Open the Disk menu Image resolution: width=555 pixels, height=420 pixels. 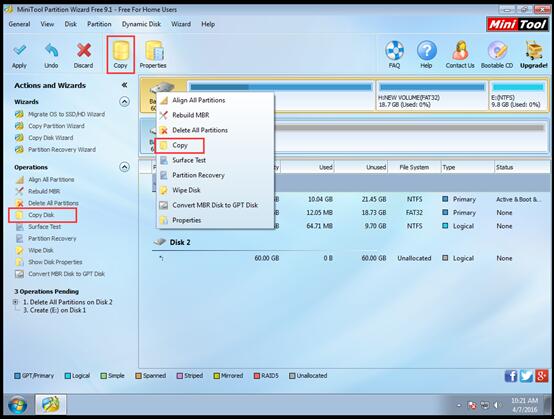coord(70,24)
